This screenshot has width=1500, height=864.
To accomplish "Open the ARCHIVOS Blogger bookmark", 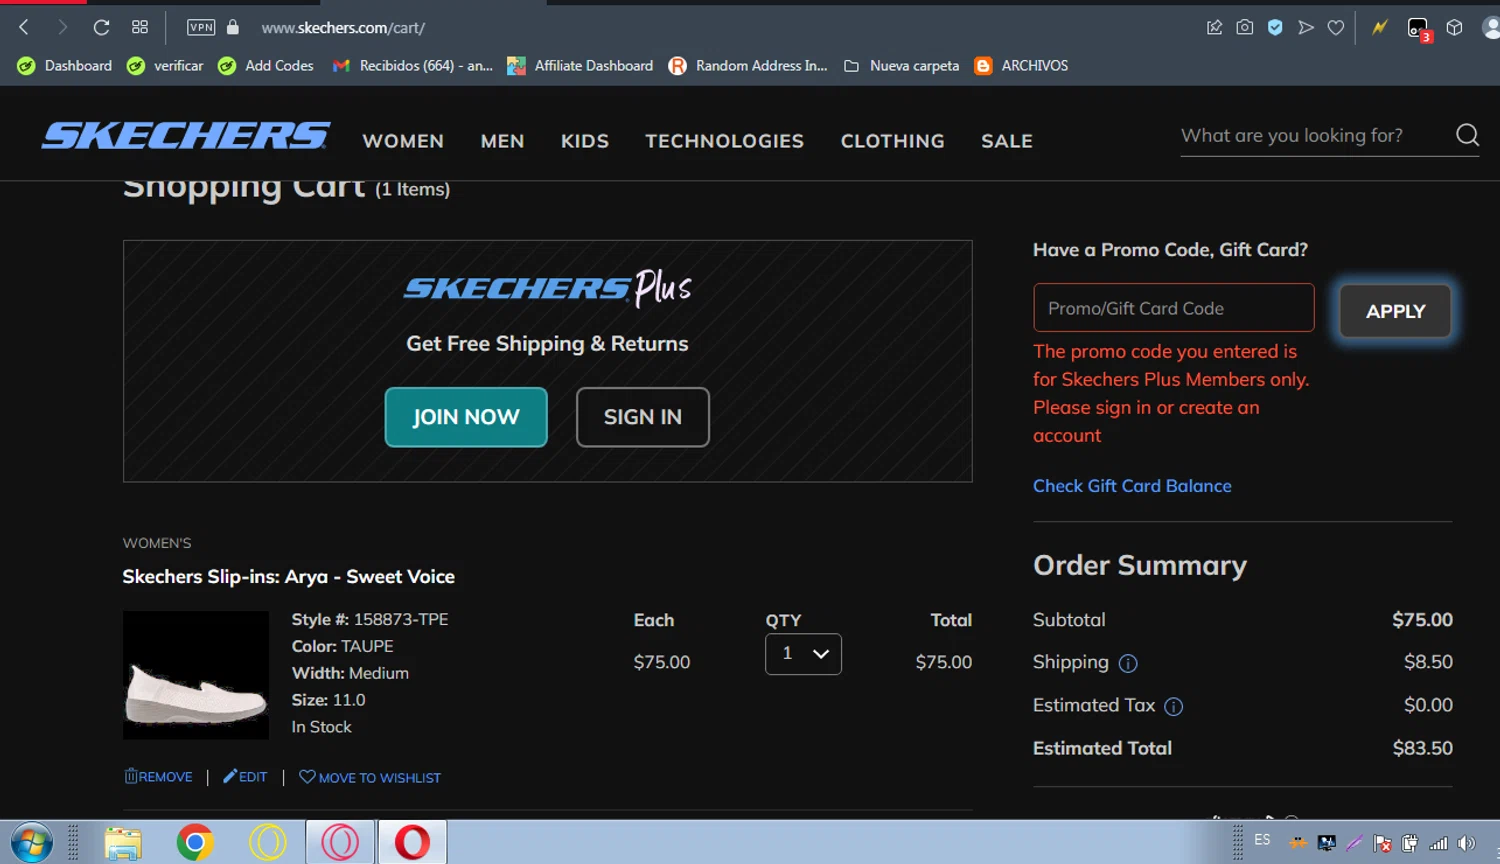I will pos(1021,65).
